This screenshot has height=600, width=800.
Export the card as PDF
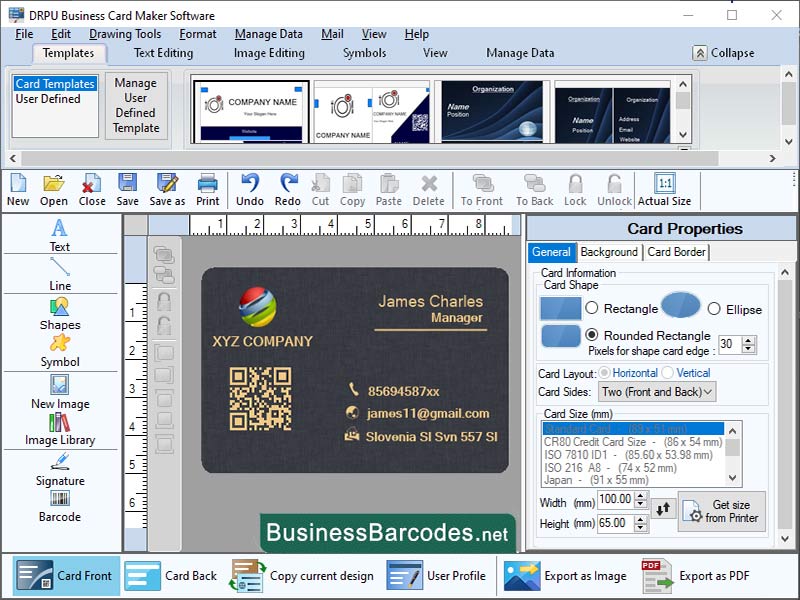(699, 576)
